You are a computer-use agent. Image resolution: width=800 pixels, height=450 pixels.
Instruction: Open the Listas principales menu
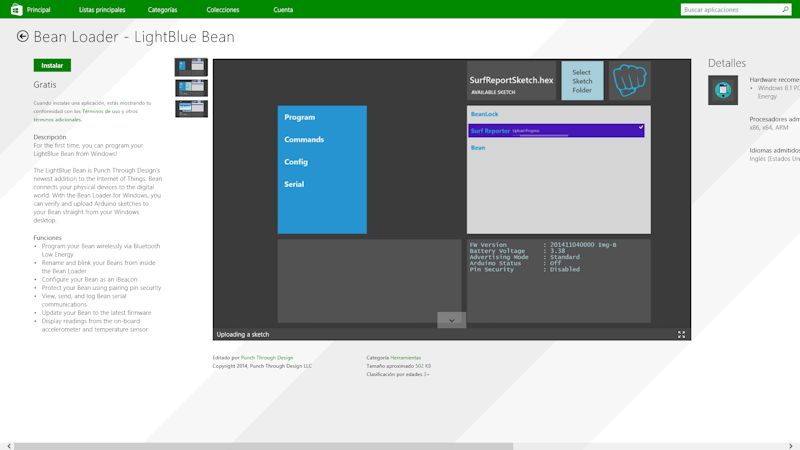click(x=102, y=10)
